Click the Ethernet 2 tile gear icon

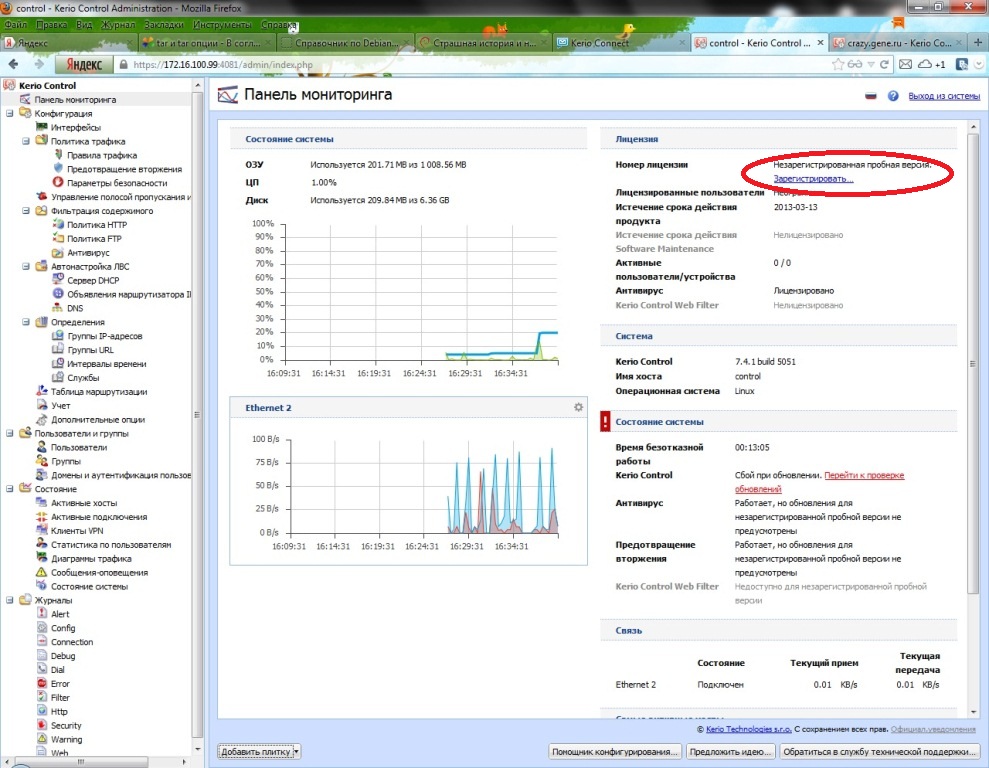(578, 407)
